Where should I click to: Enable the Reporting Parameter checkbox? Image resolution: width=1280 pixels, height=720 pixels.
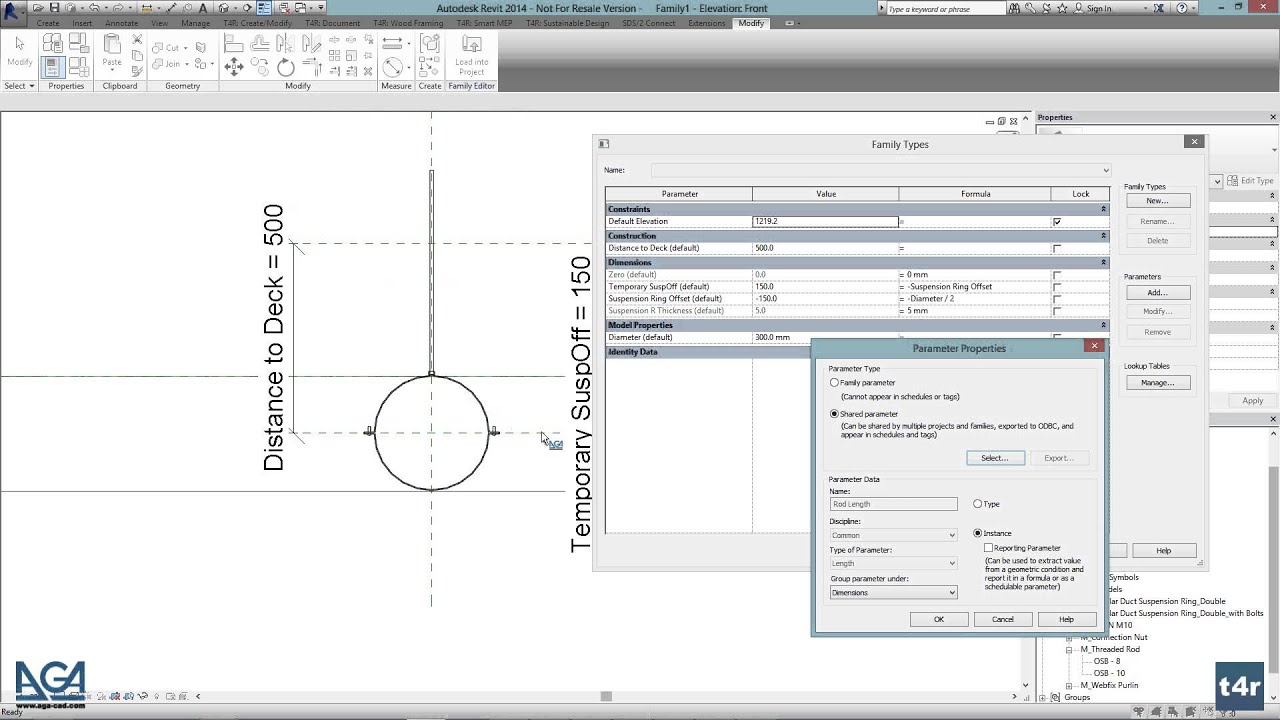988,548
